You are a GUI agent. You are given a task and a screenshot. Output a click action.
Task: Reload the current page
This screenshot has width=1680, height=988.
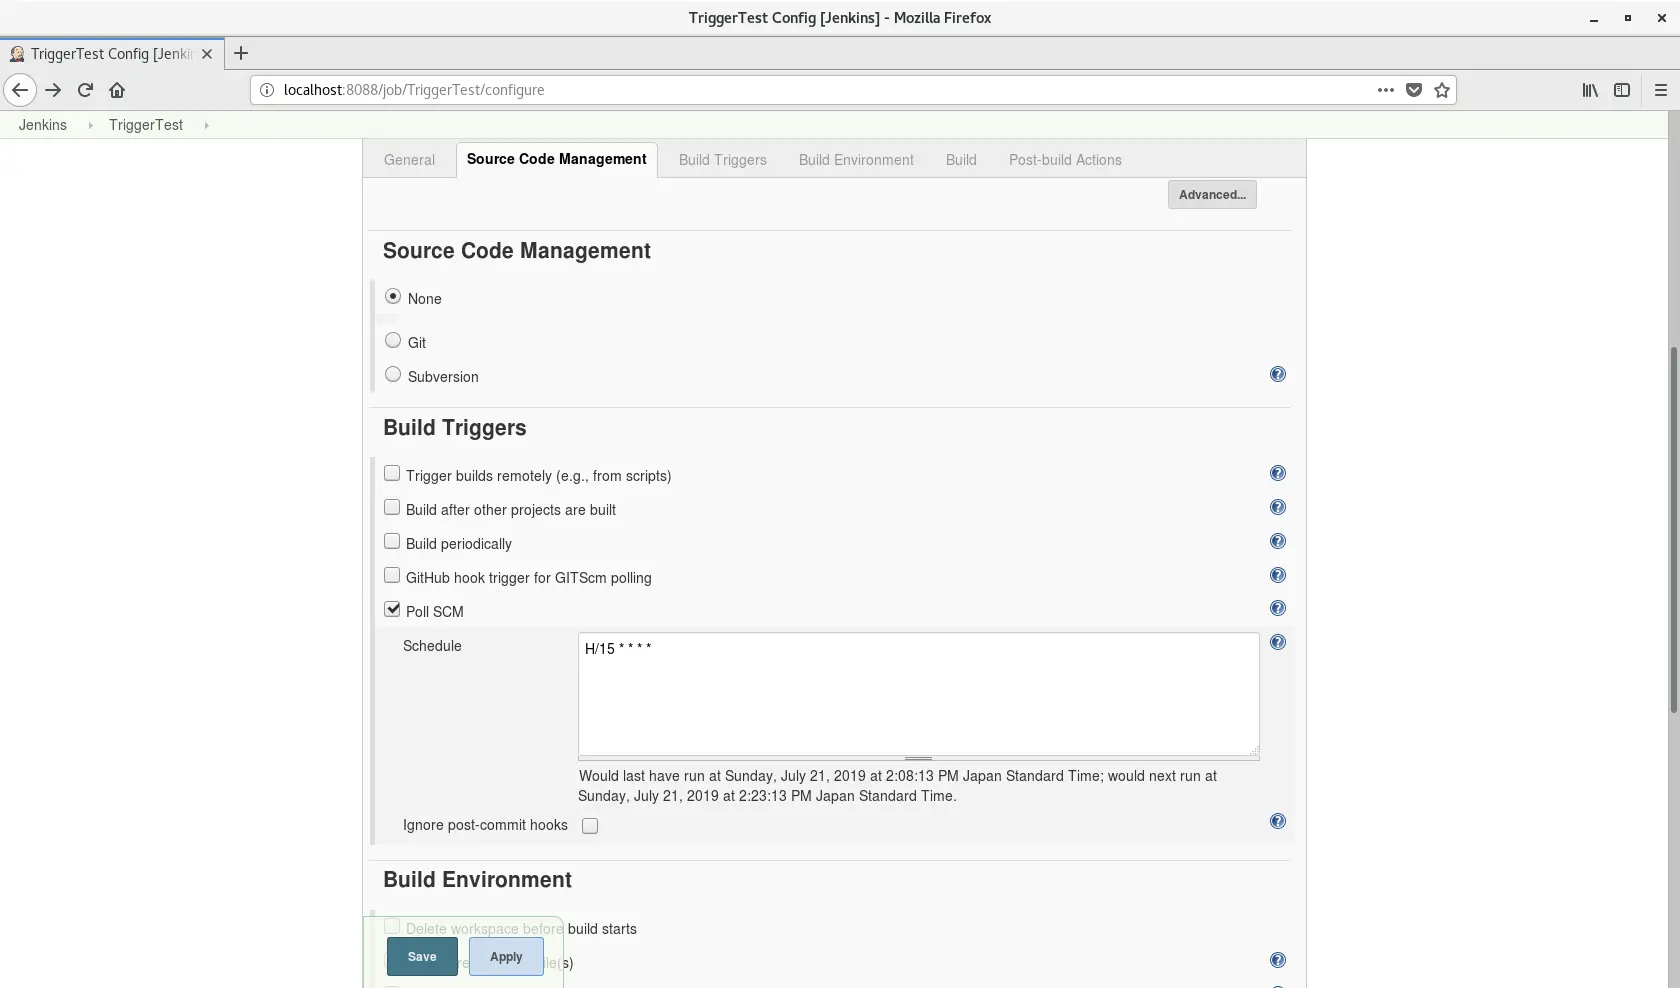point(85,90)
